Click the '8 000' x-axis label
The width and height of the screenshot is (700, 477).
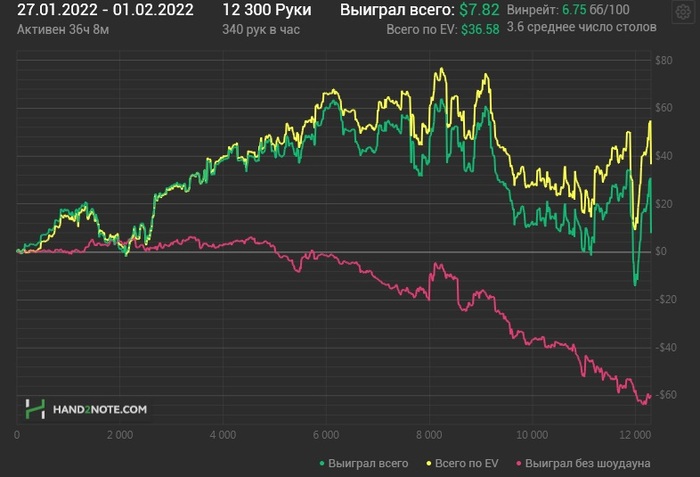429,435
